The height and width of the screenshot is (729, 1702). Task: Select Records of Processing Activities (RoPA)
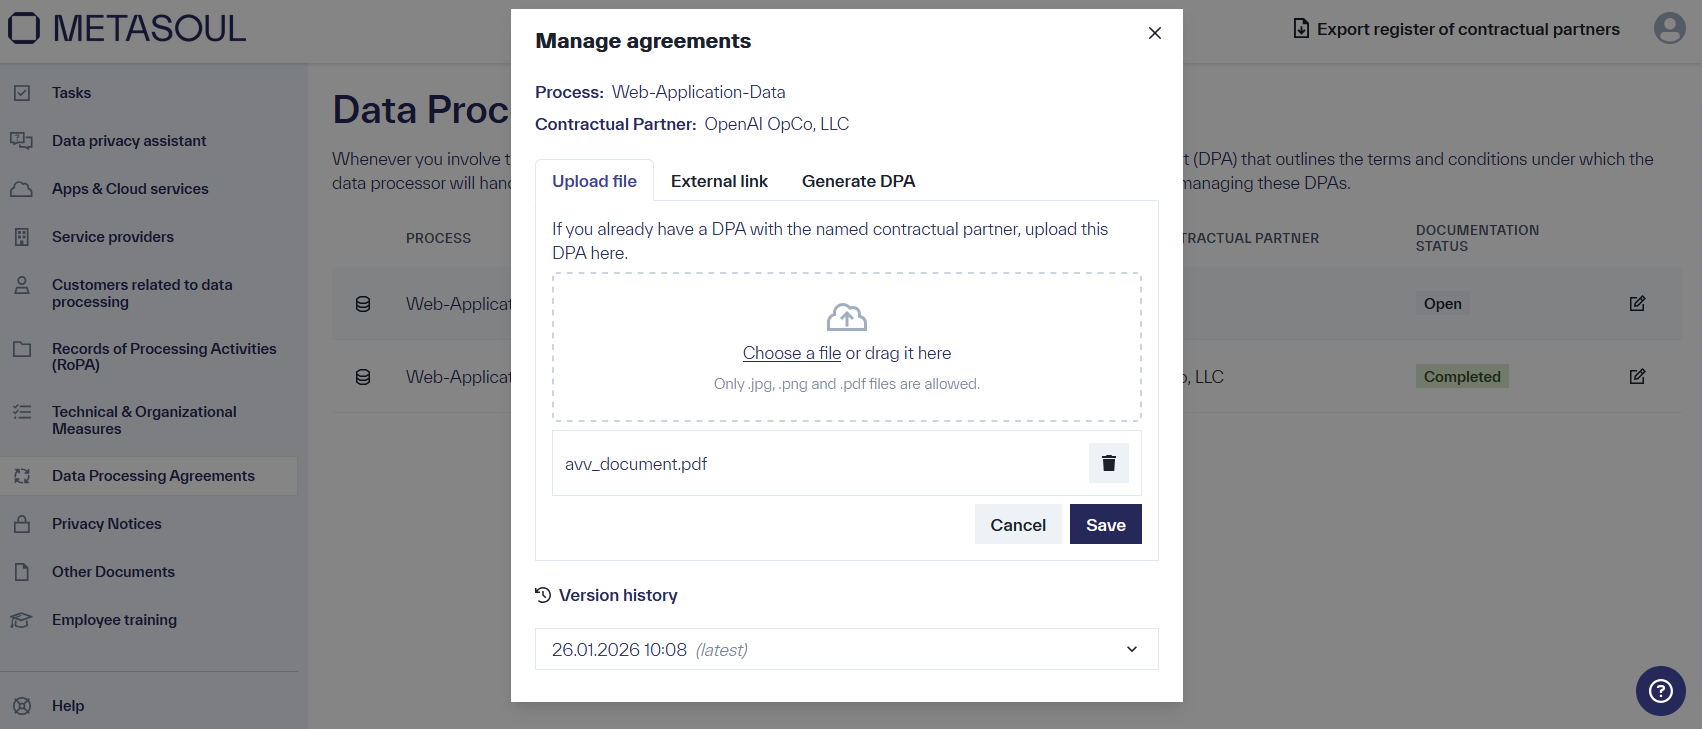click(165, 356)
